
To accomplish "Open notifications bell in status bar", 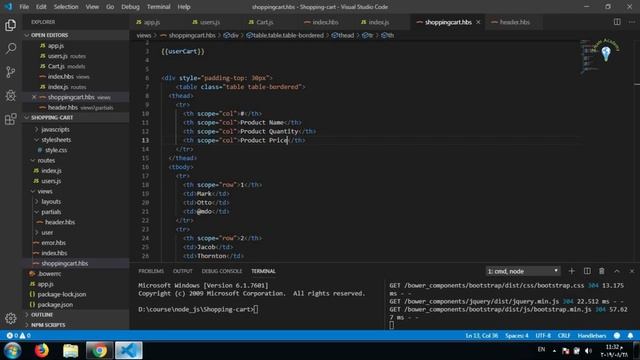I will (630, 336).
